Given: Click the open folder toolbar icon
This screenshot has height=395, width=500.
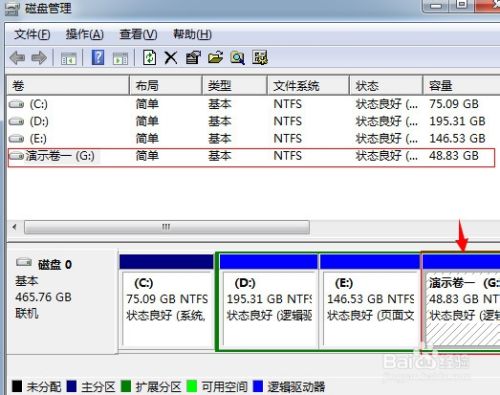Looking at the screenshot, I should coord(215,58).
